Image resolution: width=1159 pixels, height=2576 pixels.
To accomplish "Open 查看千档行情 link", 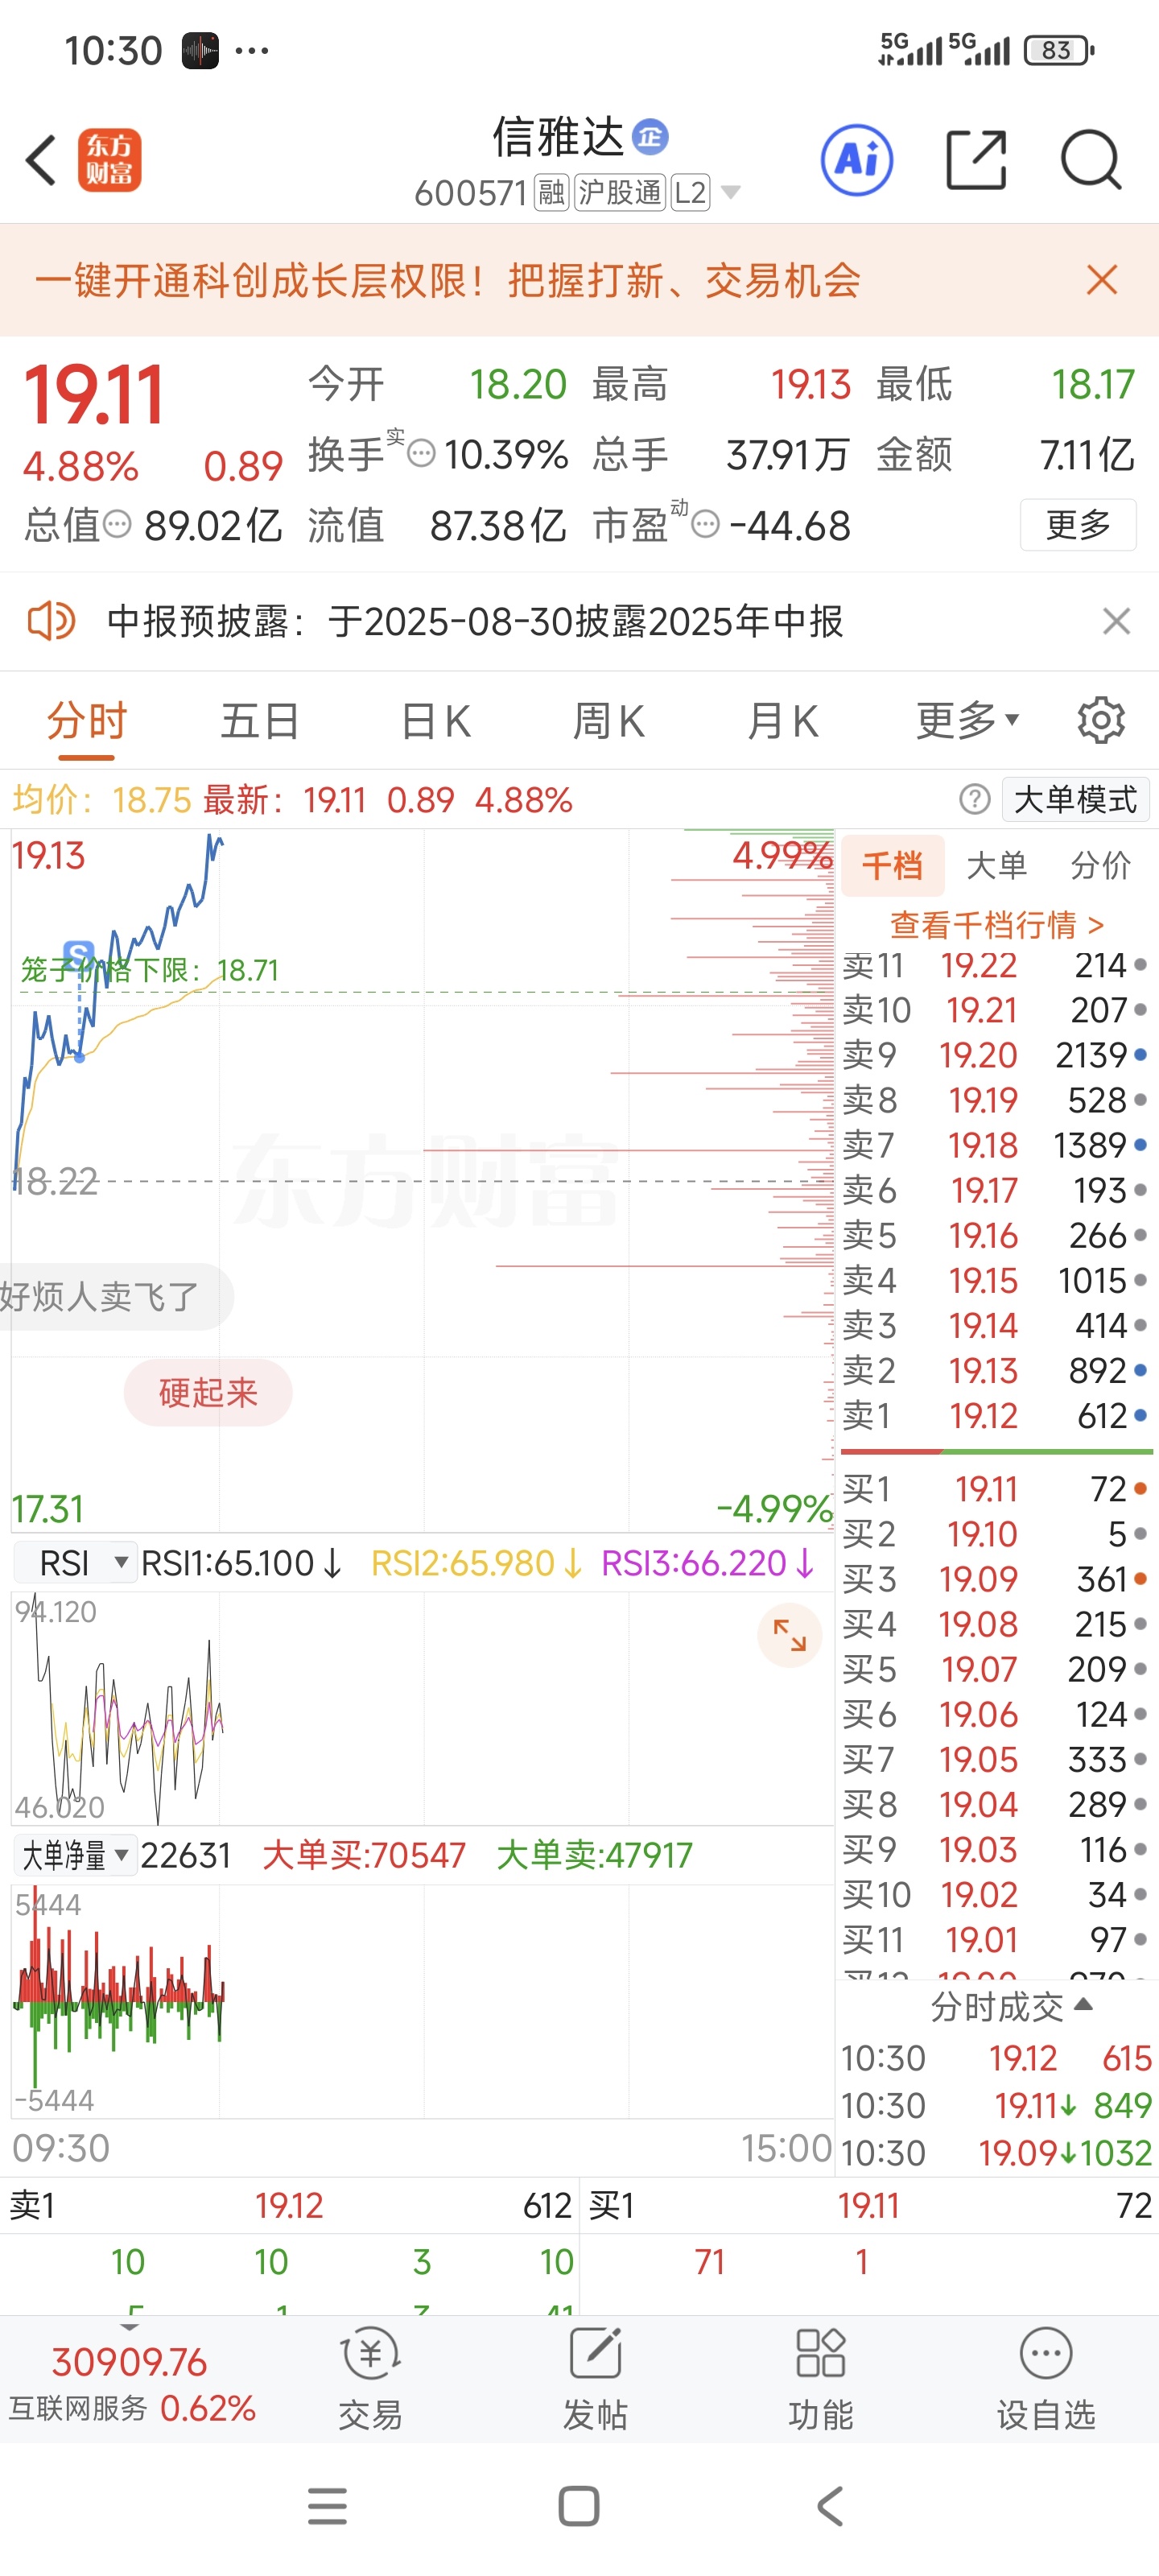I will [x=996, y=923].
